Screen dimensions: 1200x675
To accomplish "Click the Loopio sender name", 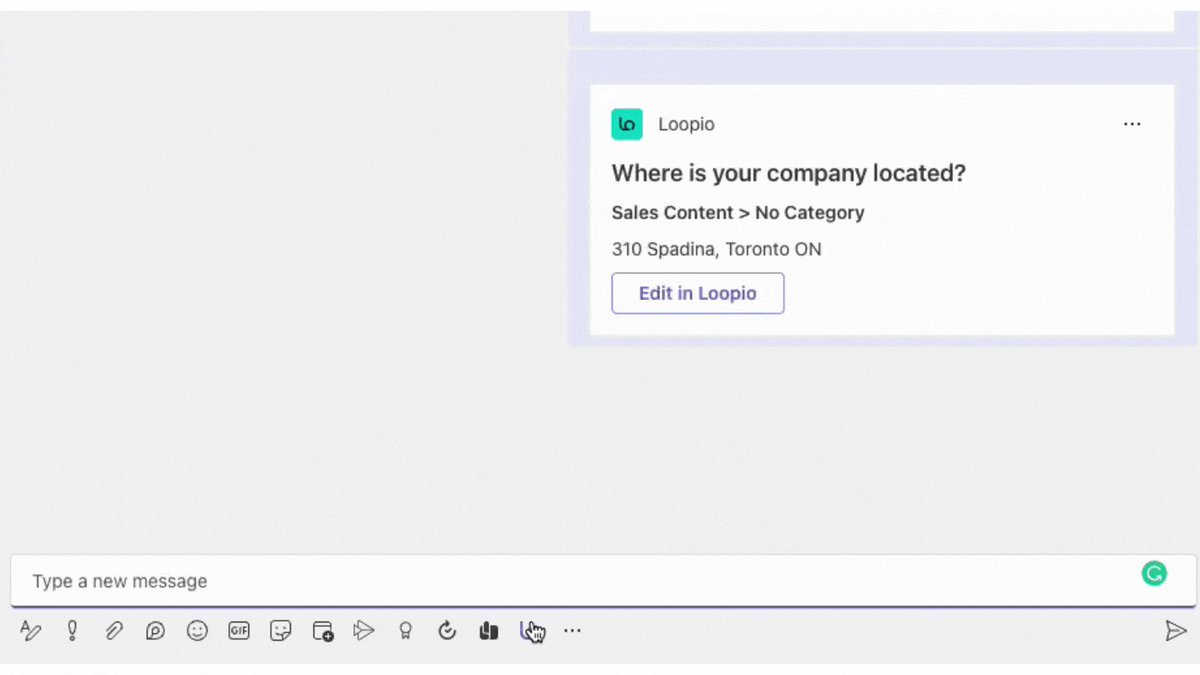I will (686, 125).
